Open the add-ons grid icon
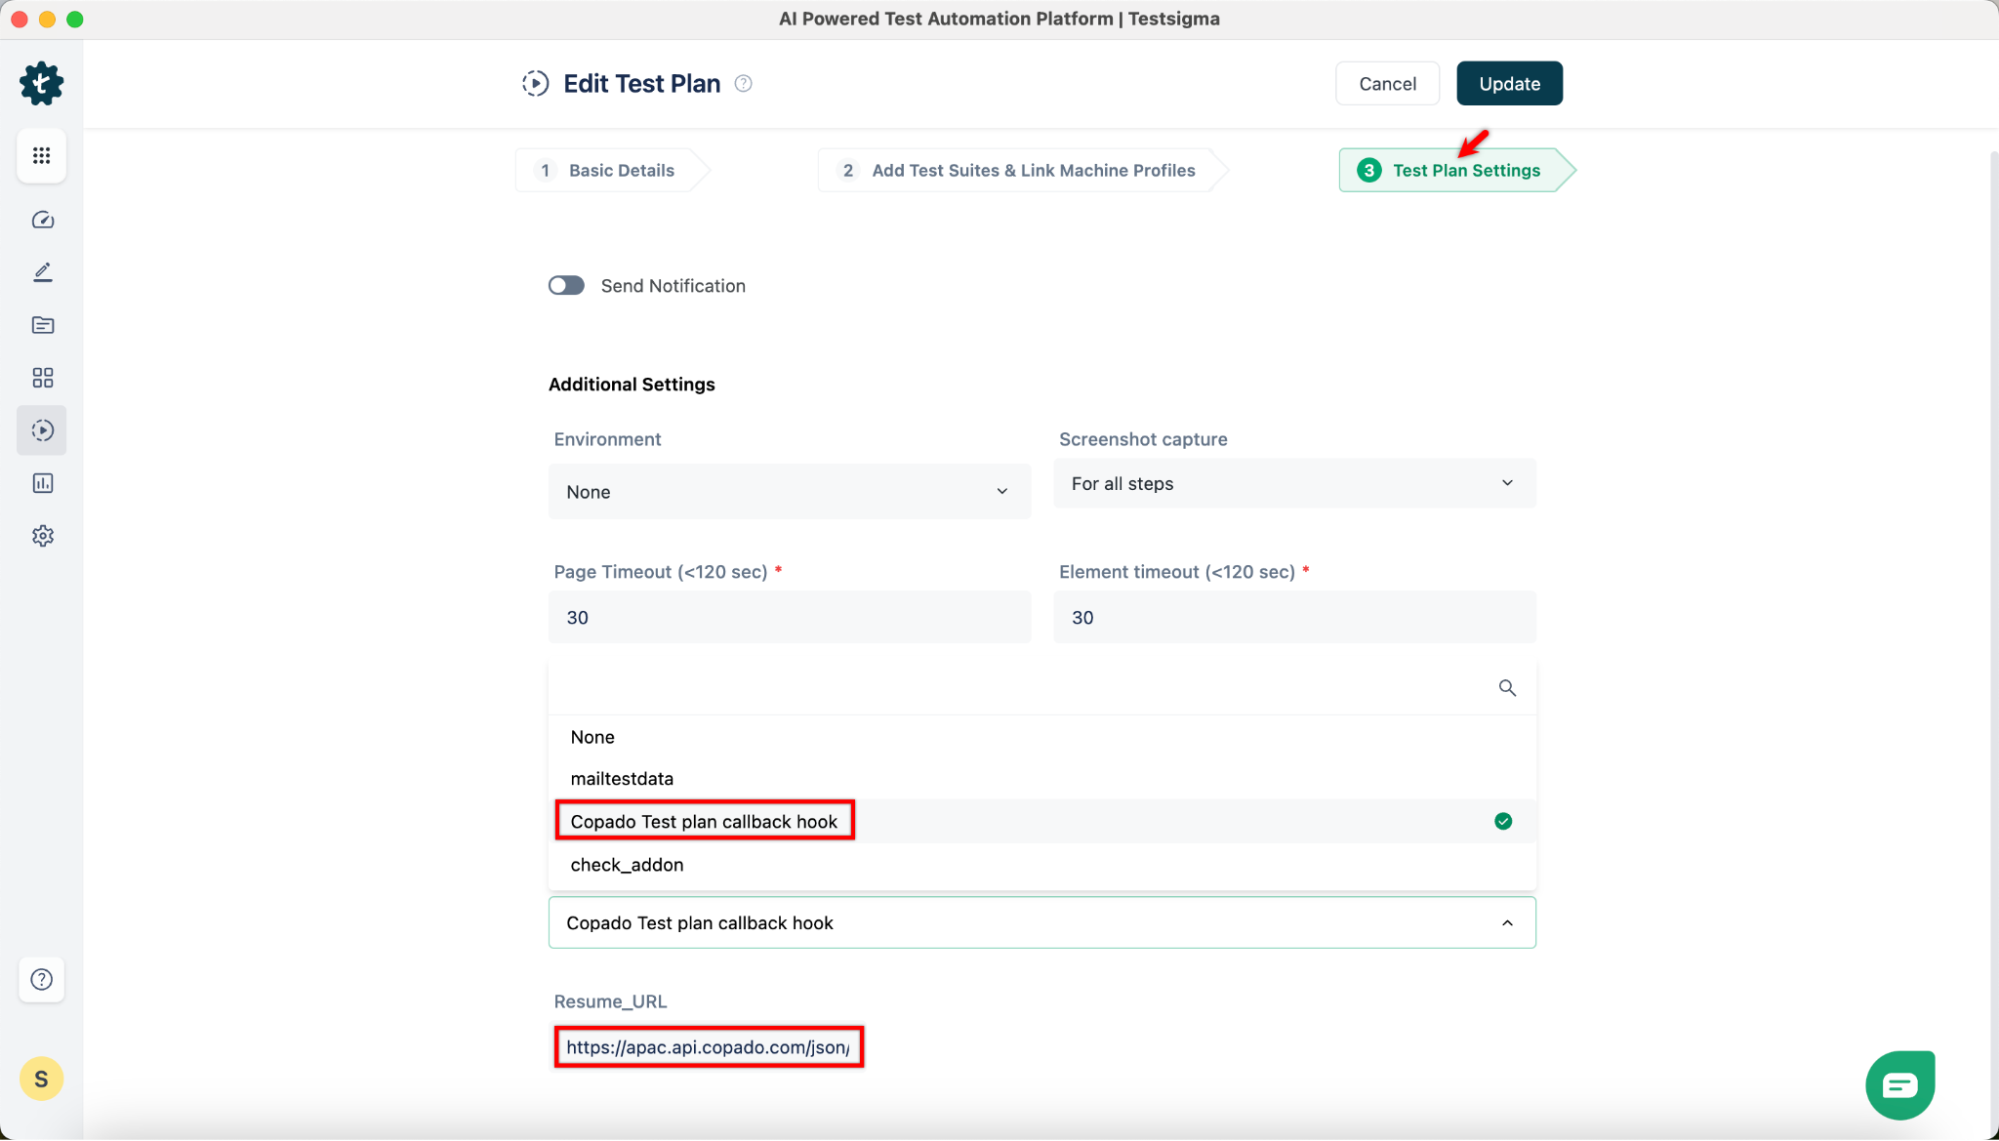 point(41,378)
